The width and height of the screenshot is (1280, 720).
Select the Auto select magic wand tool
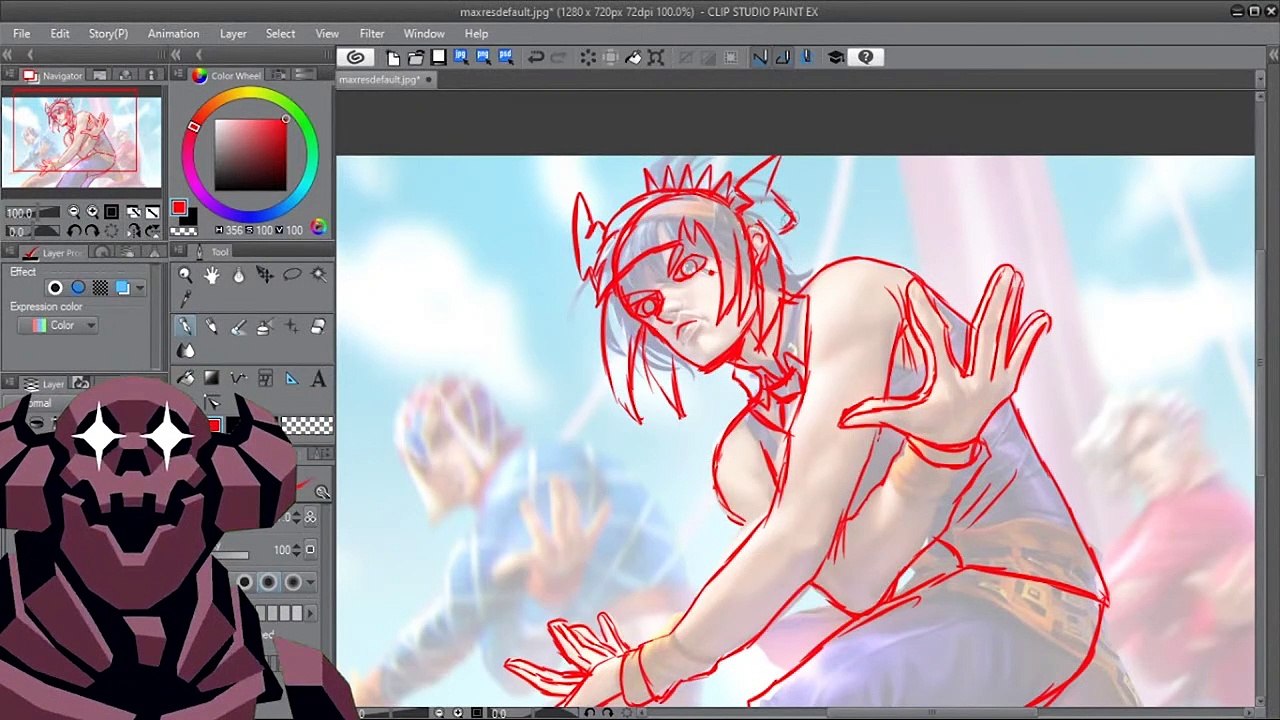(x=319, y=275)
